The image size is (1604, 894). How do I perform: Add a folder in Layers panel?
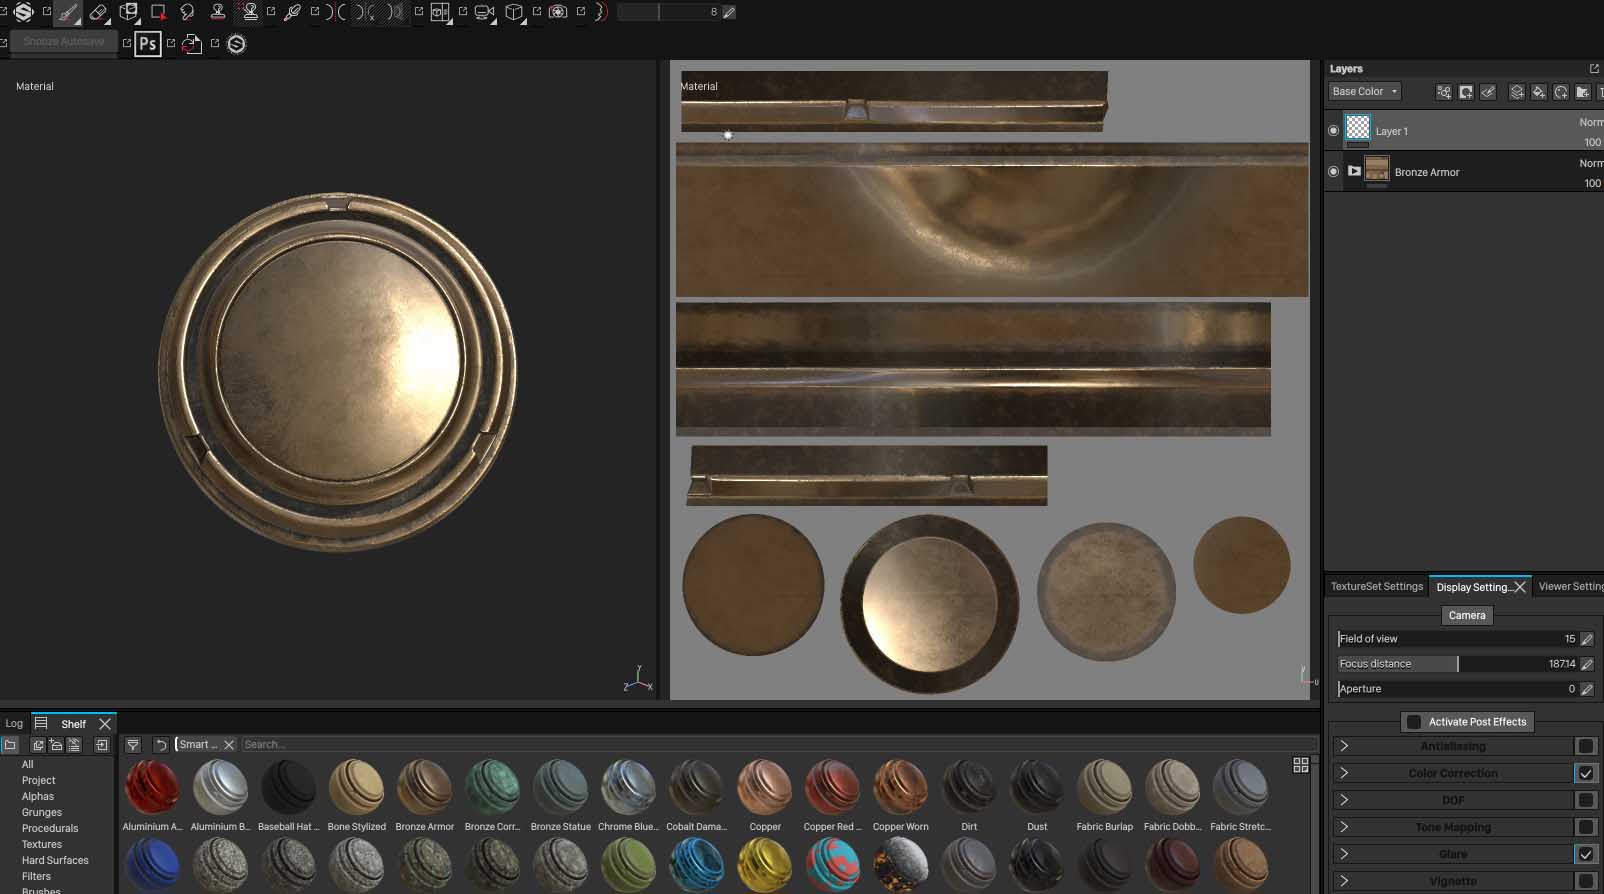(x=1583, y=92)
